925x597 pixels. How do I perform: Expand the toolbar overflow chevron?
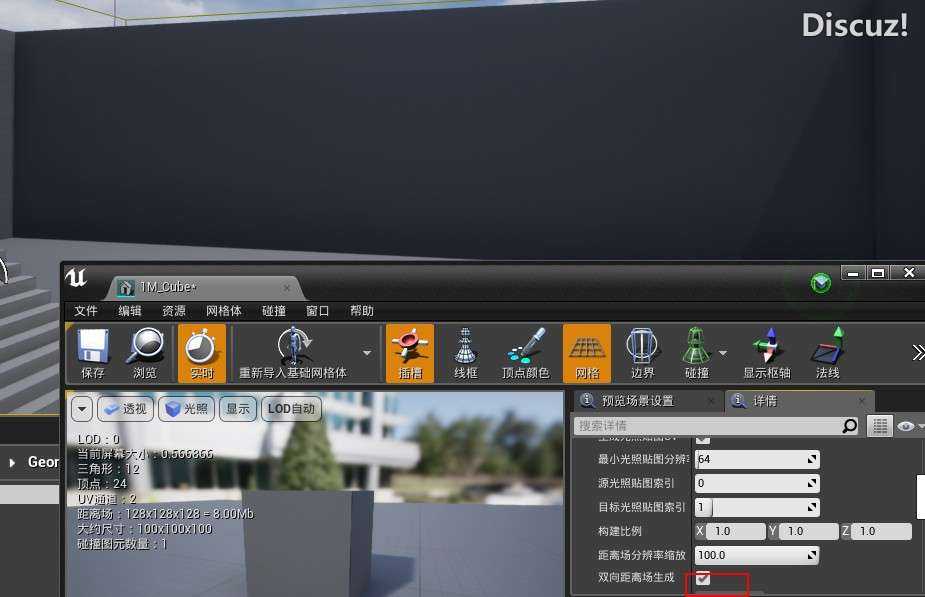tap(916, 352)
